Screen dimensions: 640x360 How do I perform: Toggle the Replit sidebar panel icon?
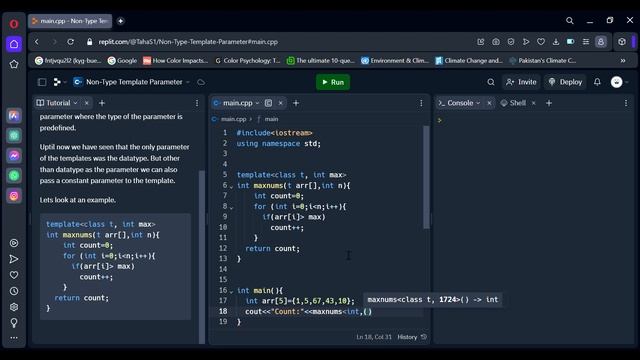pyautogui.click(x=42, y=82)
